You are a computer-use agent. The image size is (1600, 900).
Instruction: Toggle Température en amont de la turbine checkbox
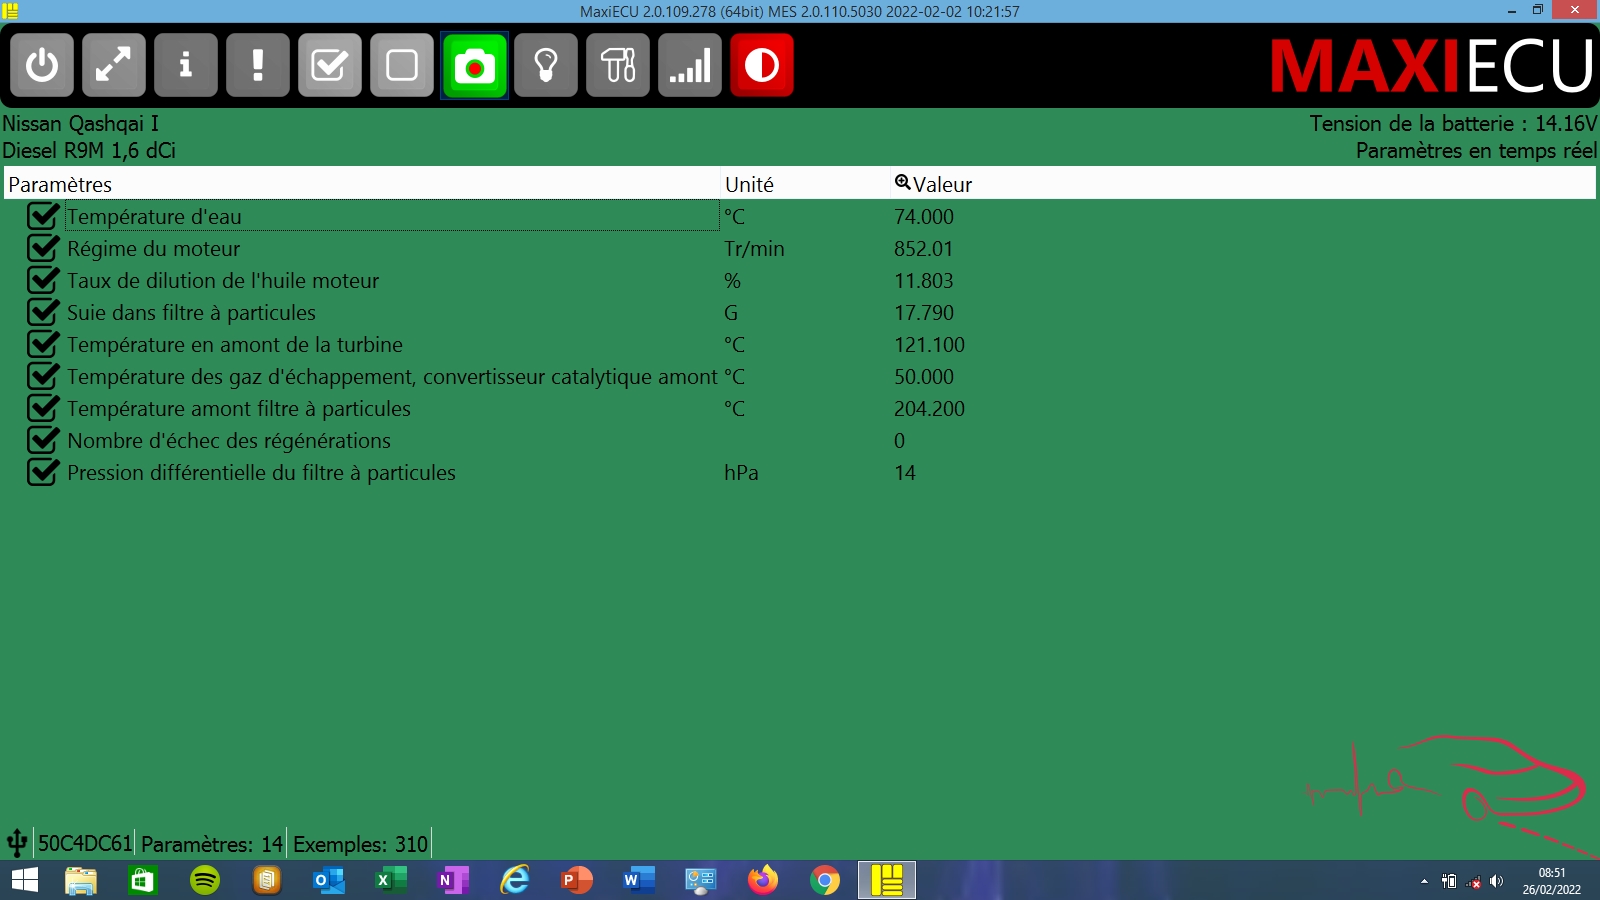[43, 344]
